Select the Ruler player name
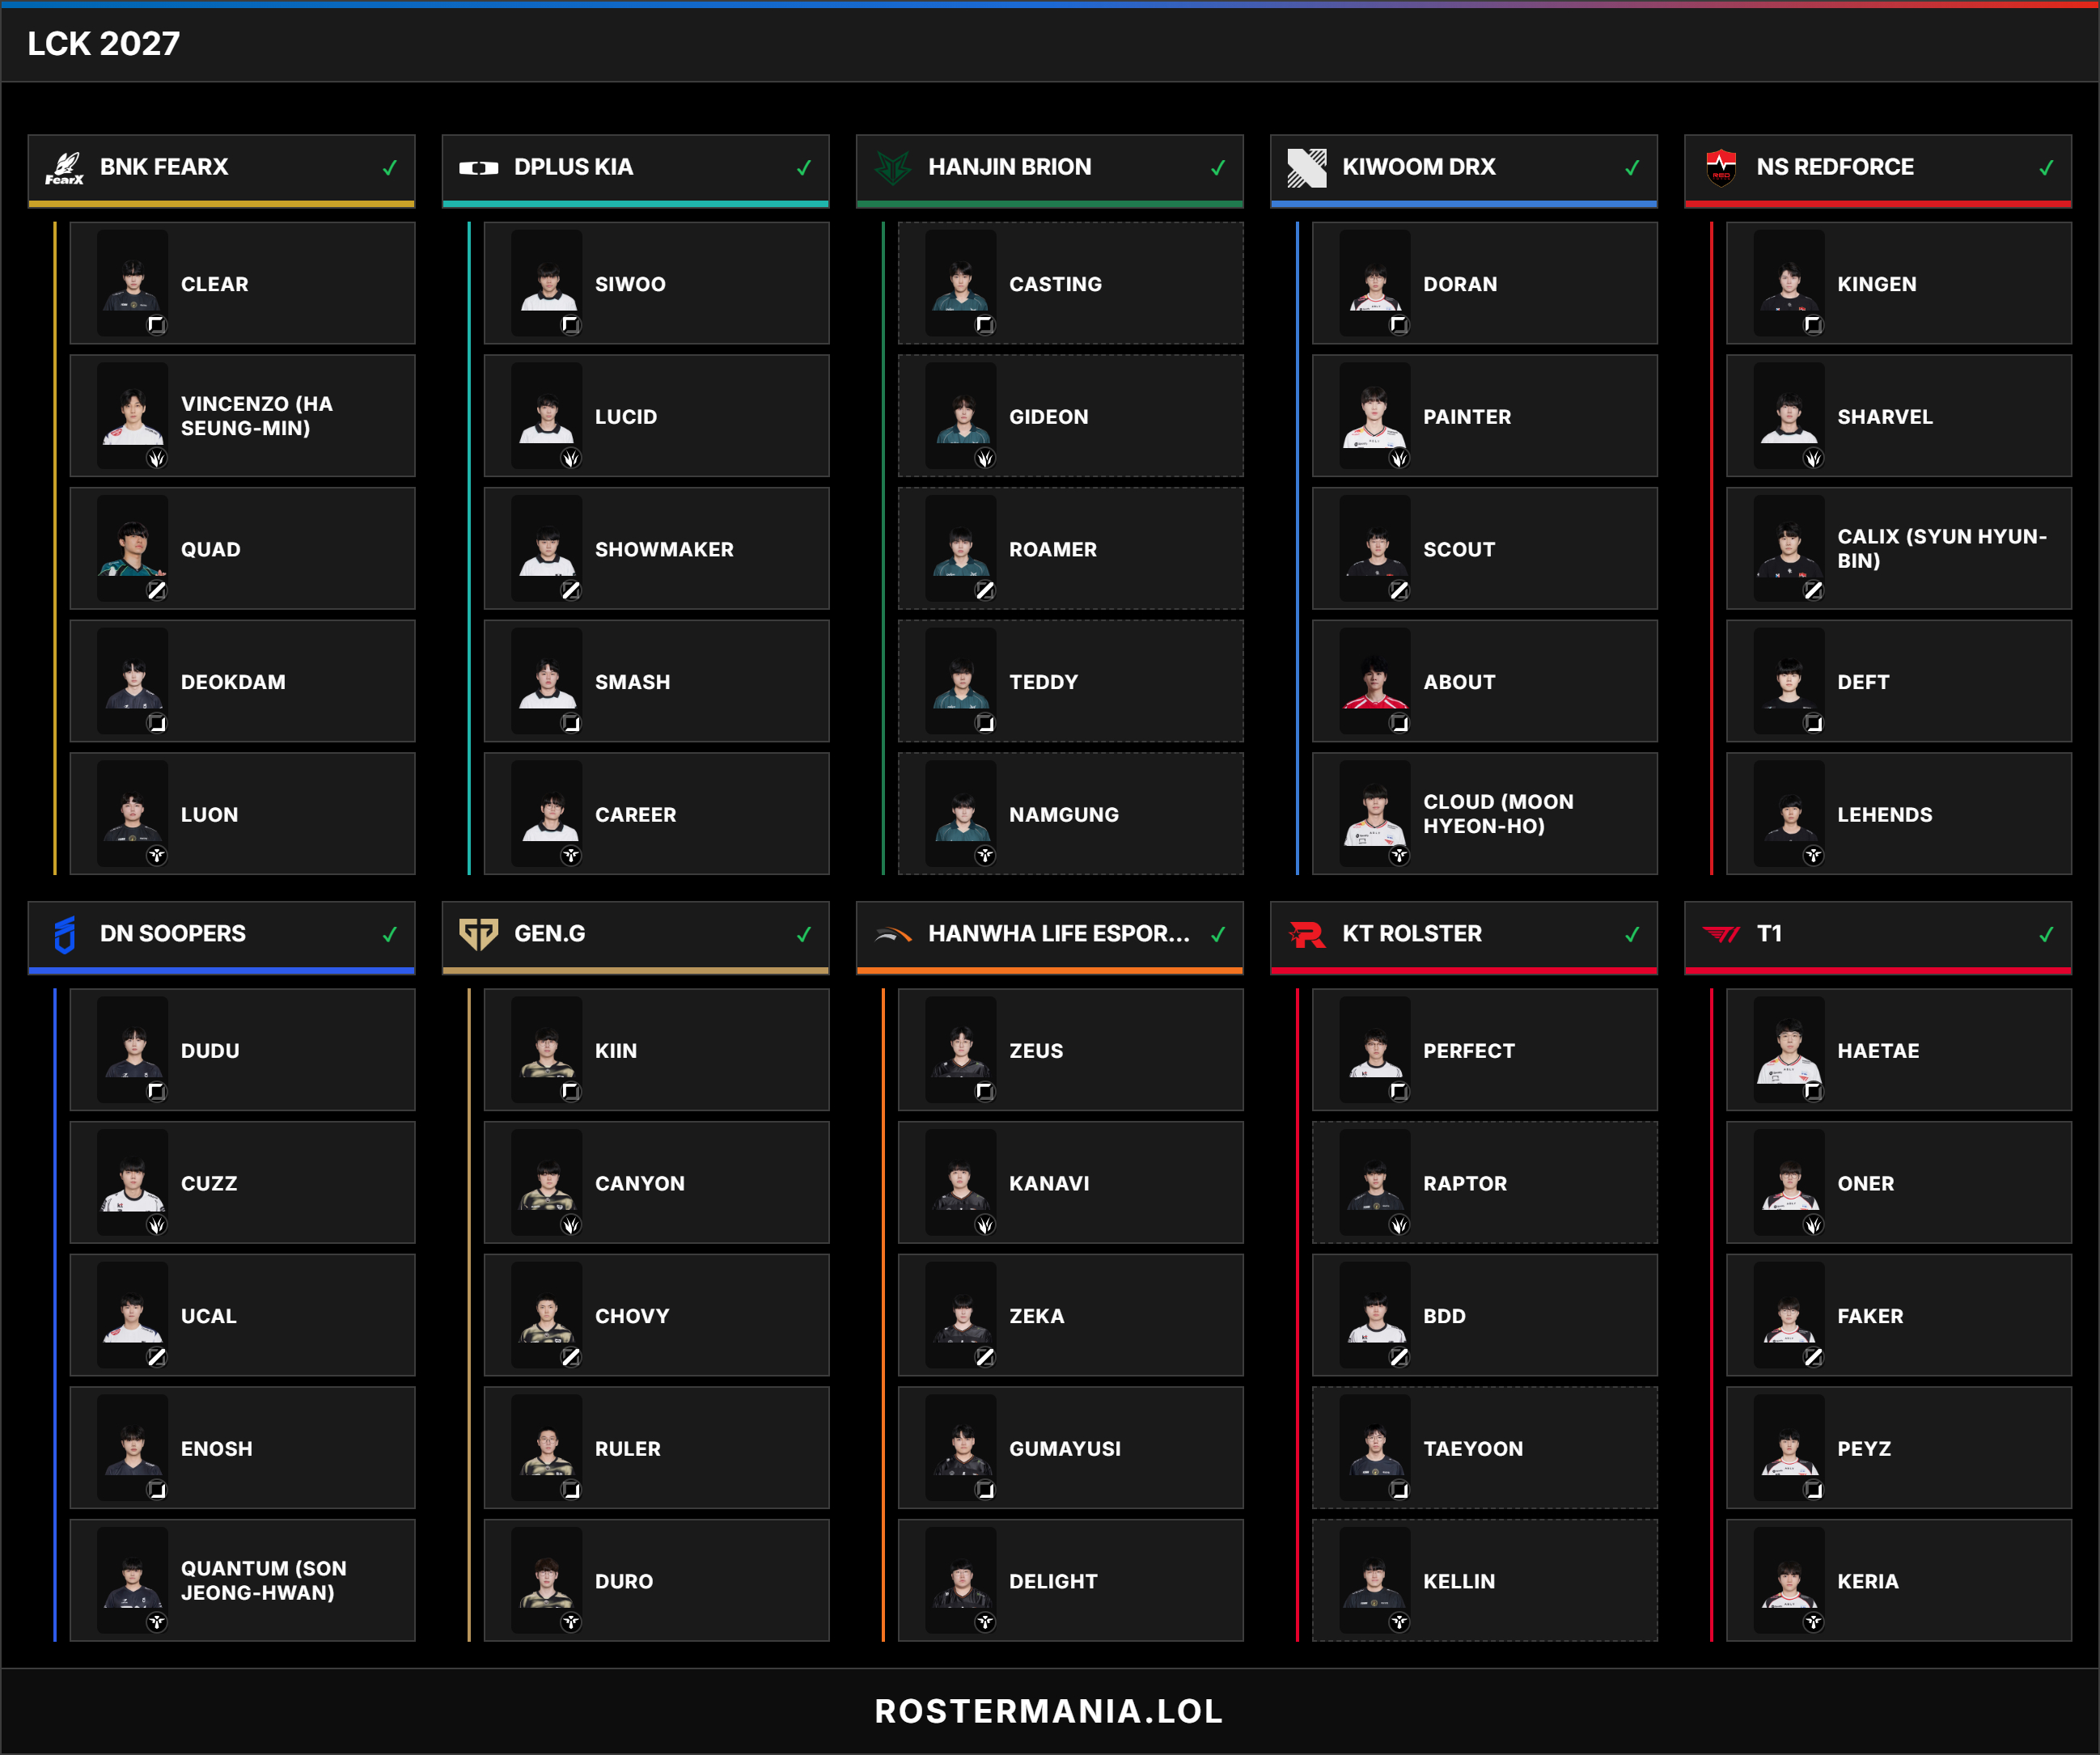 (x=627, y=1449)
